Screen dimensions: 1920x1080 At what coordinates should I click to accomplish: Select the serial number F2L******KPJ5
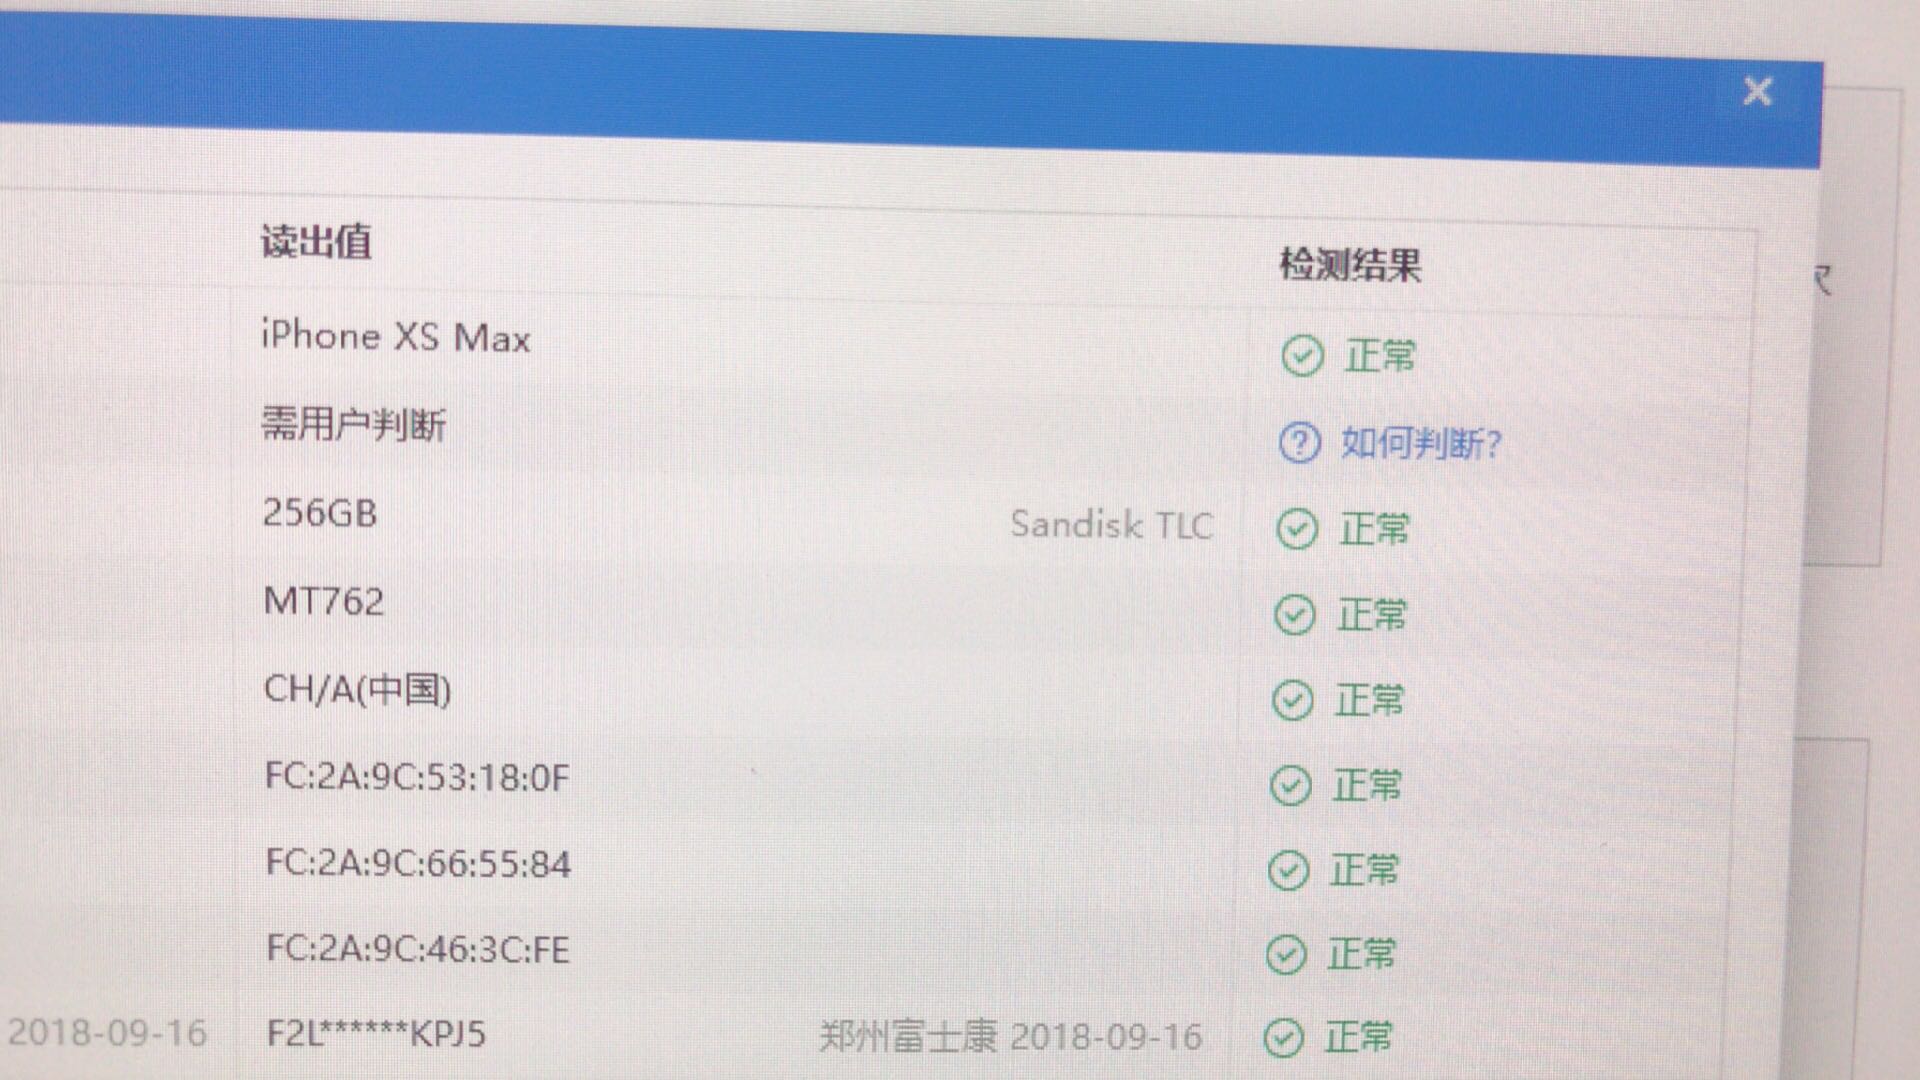pos(376,1033)
